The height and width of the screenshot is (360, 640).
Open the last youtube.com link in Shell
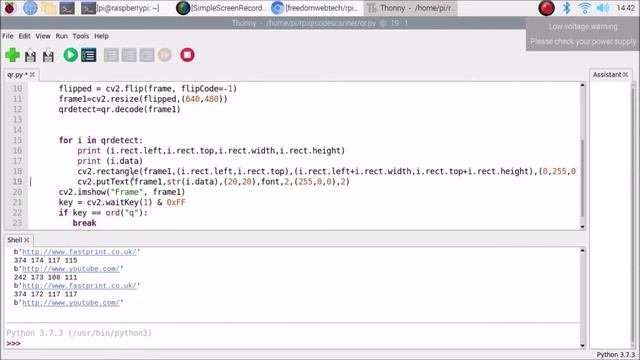[x=71, y=302]
